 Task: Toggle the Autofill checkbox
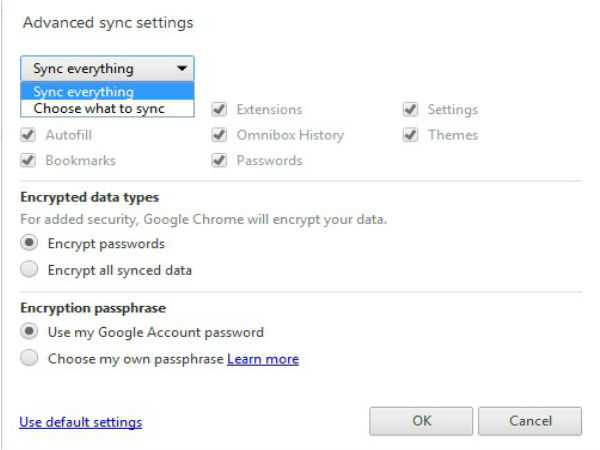(28, 135)
